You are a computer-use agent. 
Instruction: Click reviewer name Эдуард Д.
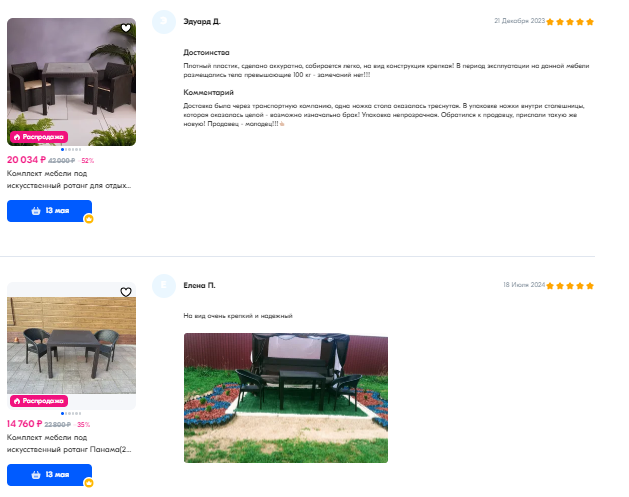tap(202, 21)
